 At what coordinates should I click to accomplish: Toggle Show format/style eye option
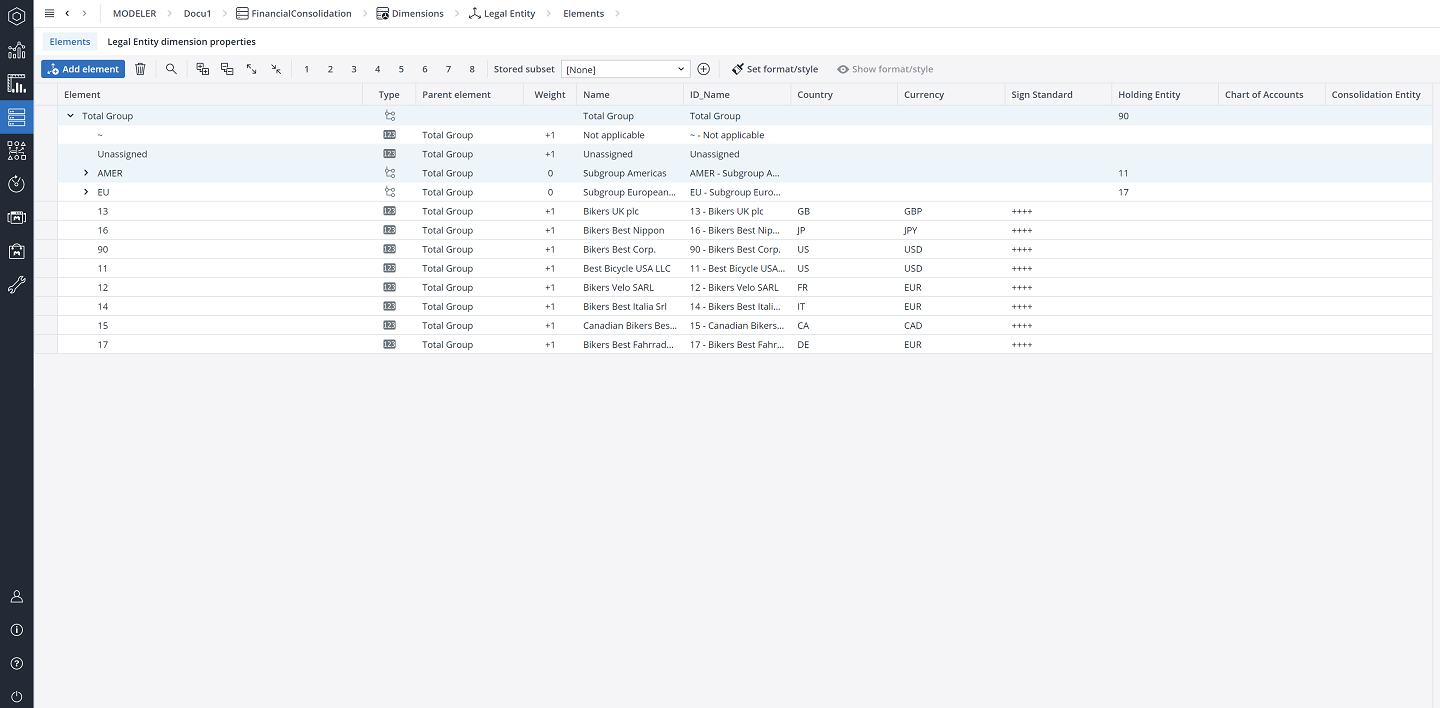pyautogui.click(x=885, y=69)
